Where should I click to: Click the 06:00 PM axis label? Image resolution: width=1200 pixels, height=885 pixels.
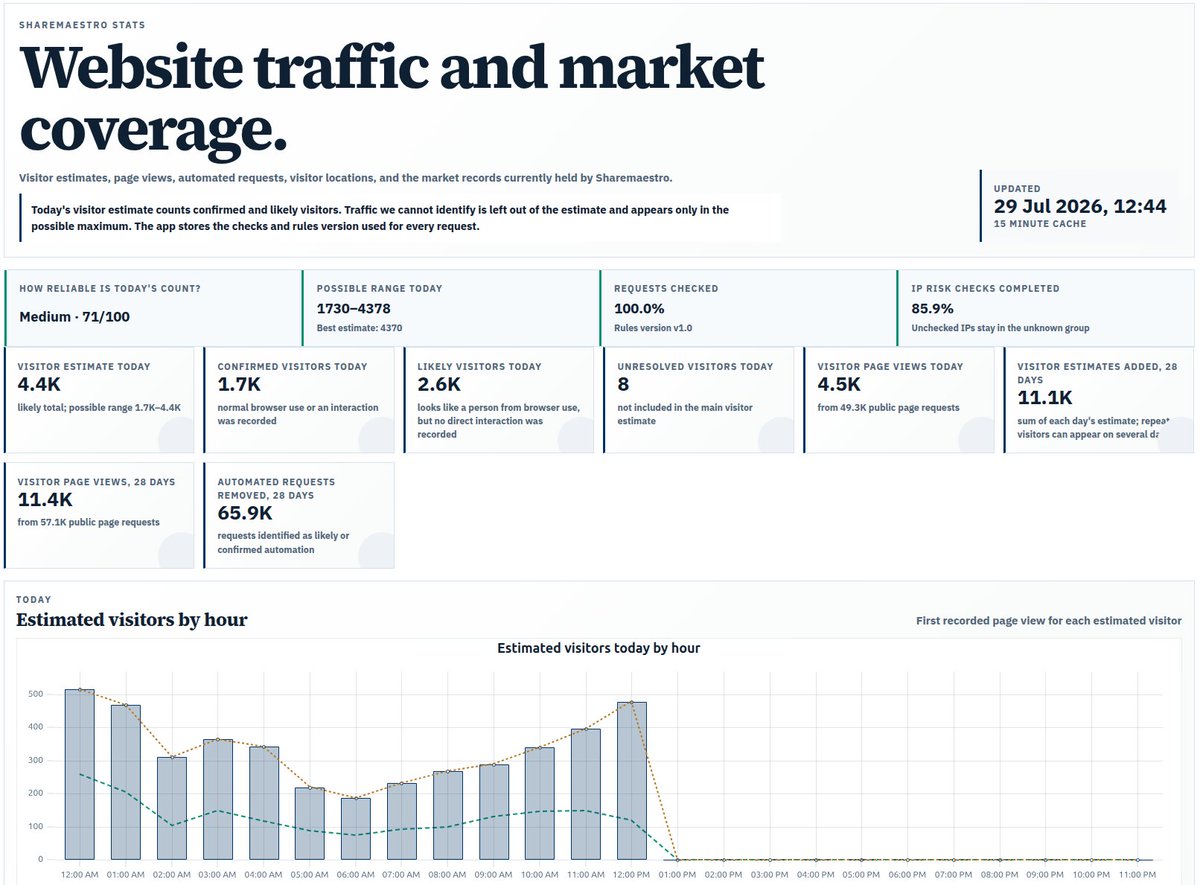pos(908,874)
